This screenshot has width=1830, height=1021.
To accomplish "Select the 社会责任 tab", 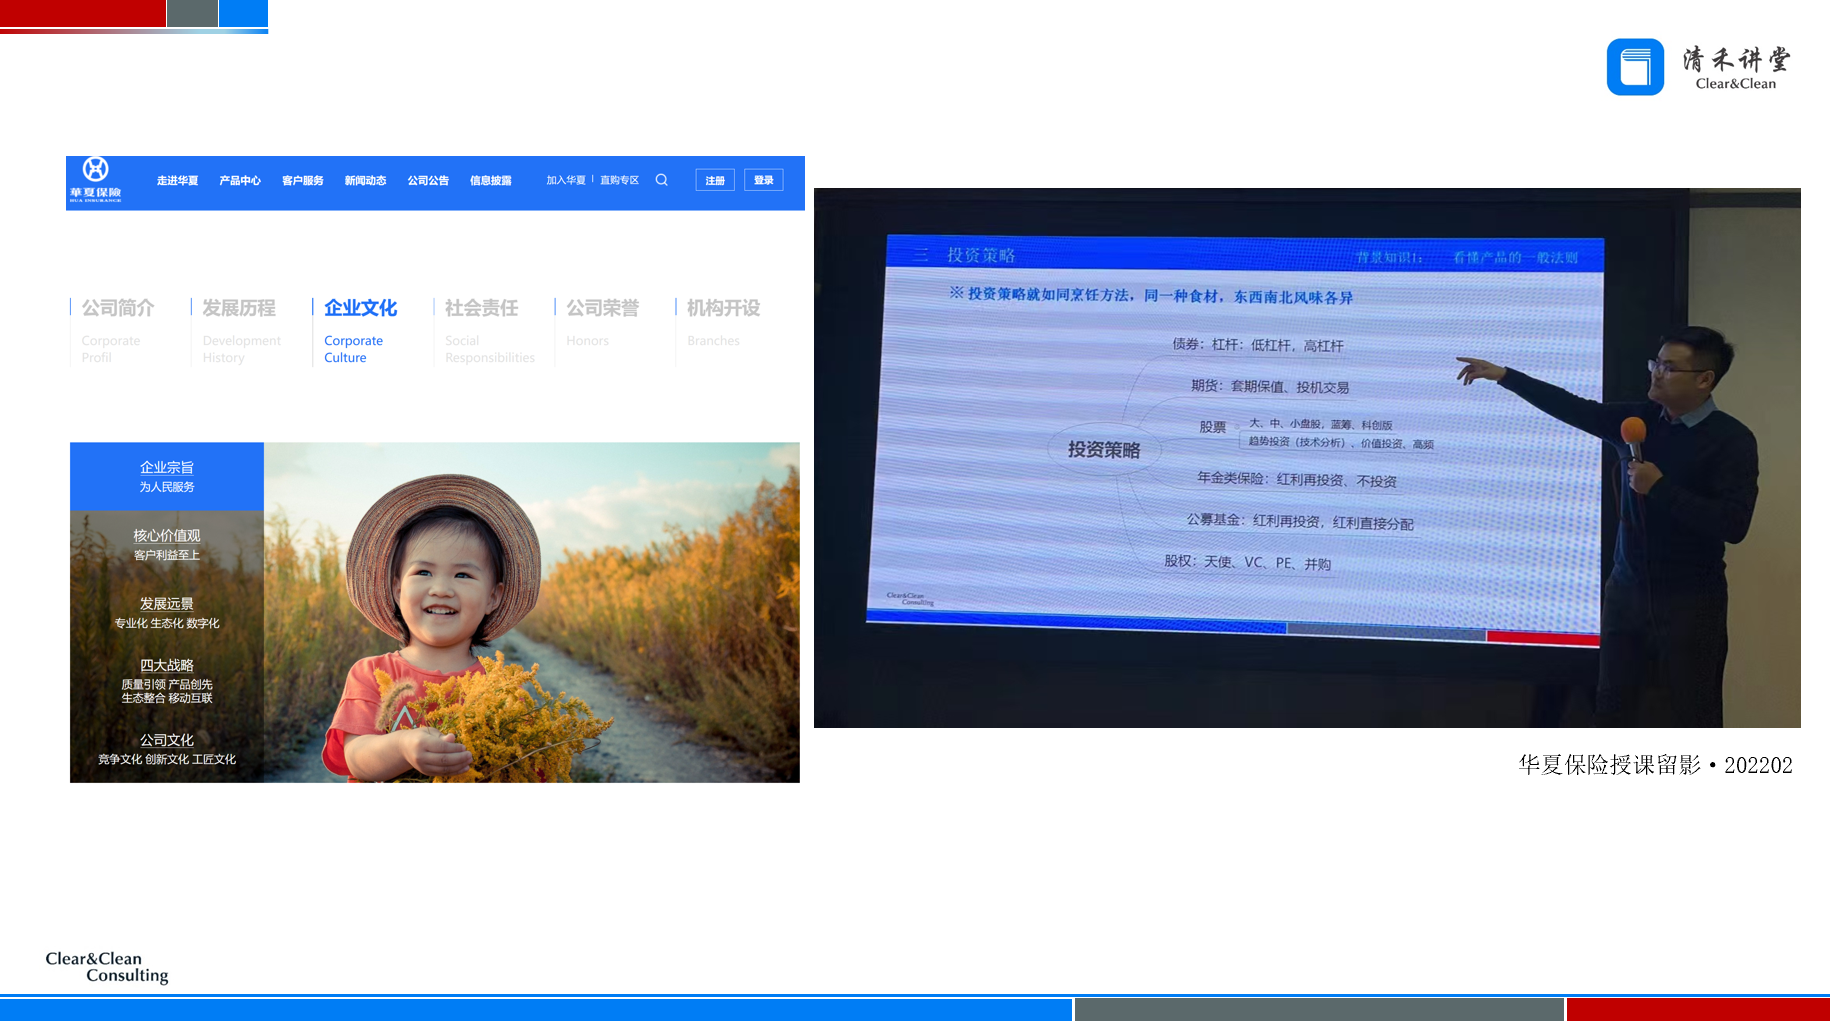I will (x=481, y=308).
